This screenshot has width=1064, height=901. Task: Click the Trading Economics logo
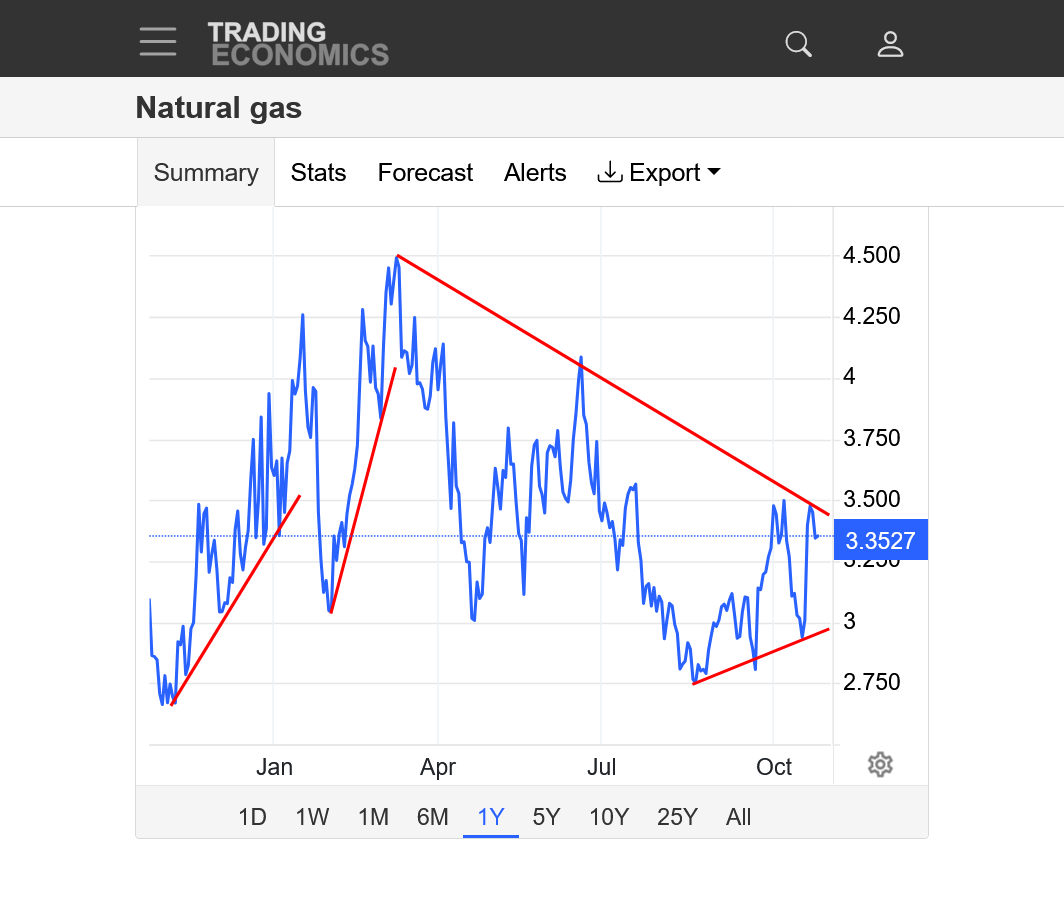click(x=298, y=44)
